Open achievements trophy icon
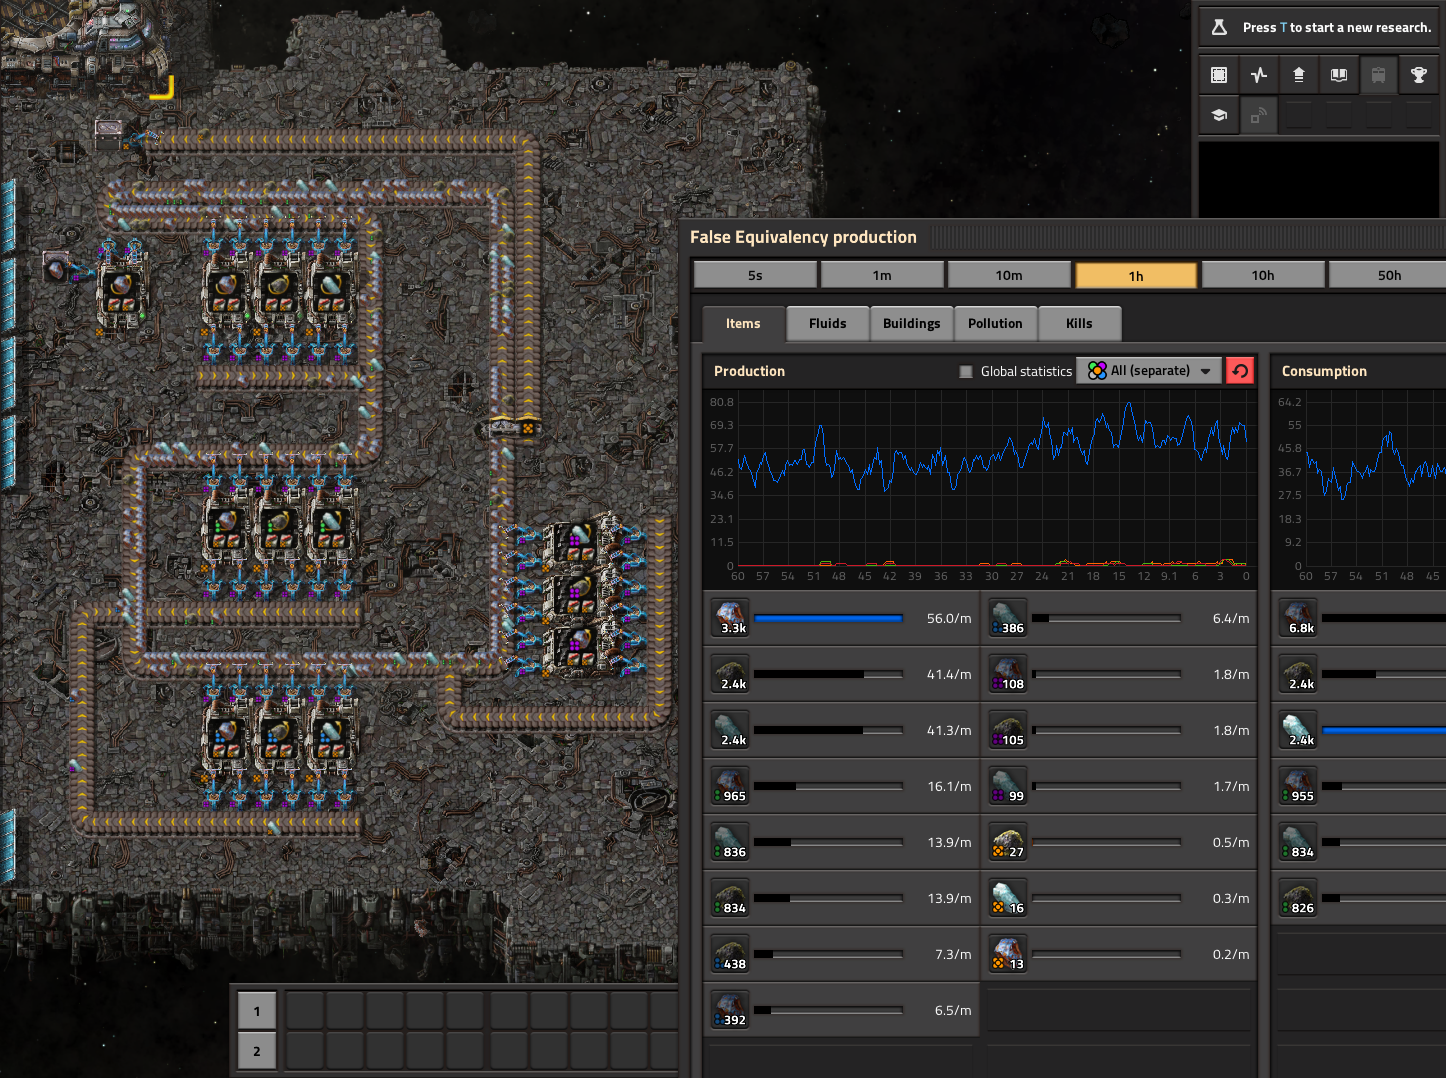 (x=1419, y=75)
